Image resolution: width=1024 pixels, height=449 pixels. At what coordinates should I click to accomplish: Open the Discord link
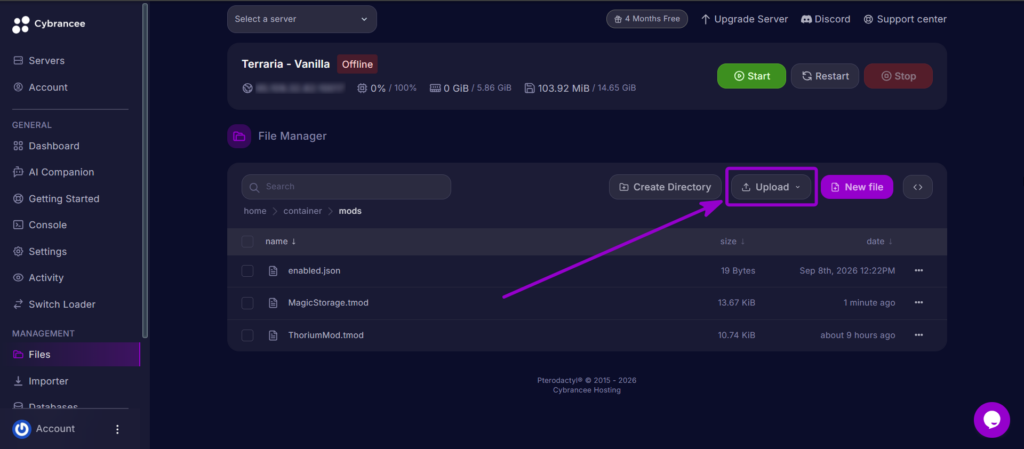tap(825, 20)
